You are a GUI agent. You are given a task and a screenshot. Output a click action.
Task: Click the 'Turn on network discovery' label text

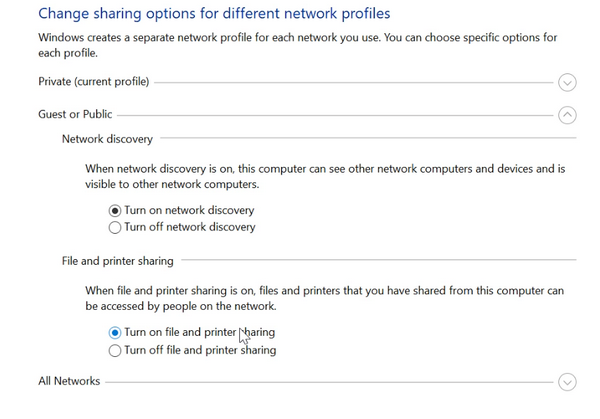click(189, 211)
